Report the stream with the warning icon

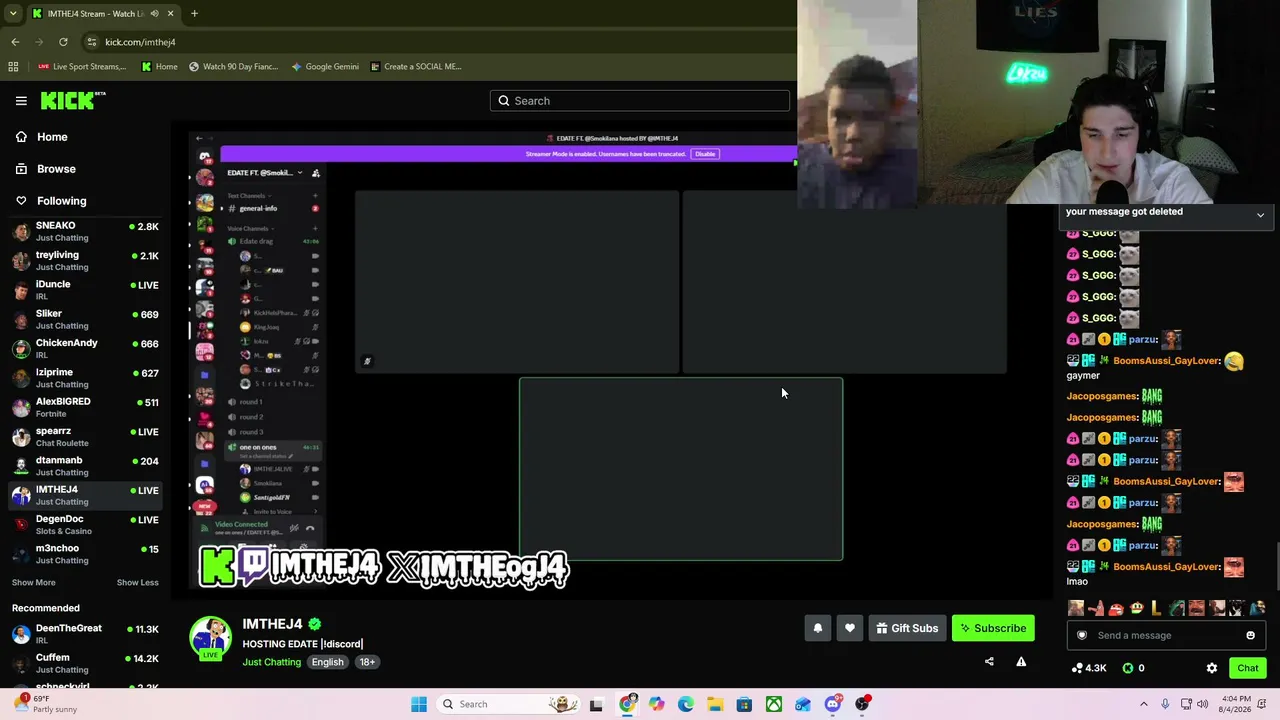[1021, 661]
